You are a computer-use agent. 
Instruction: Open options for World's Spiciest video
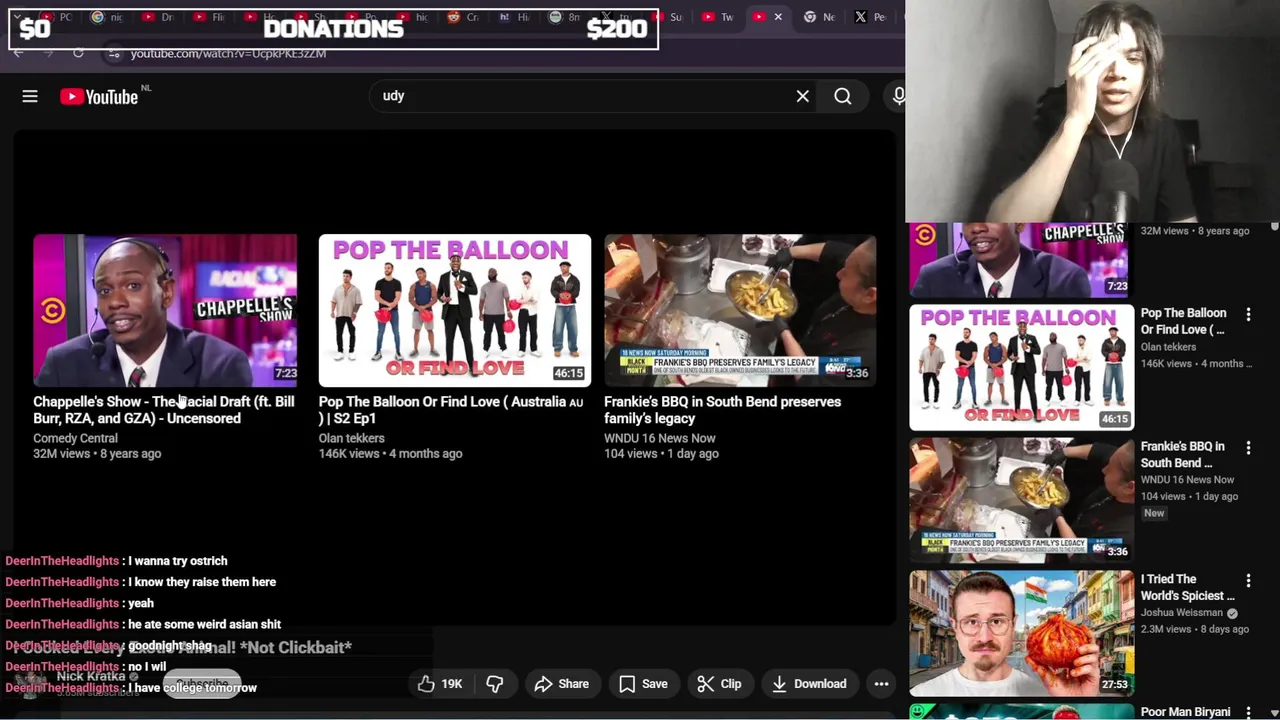[x=1248, y=580]
